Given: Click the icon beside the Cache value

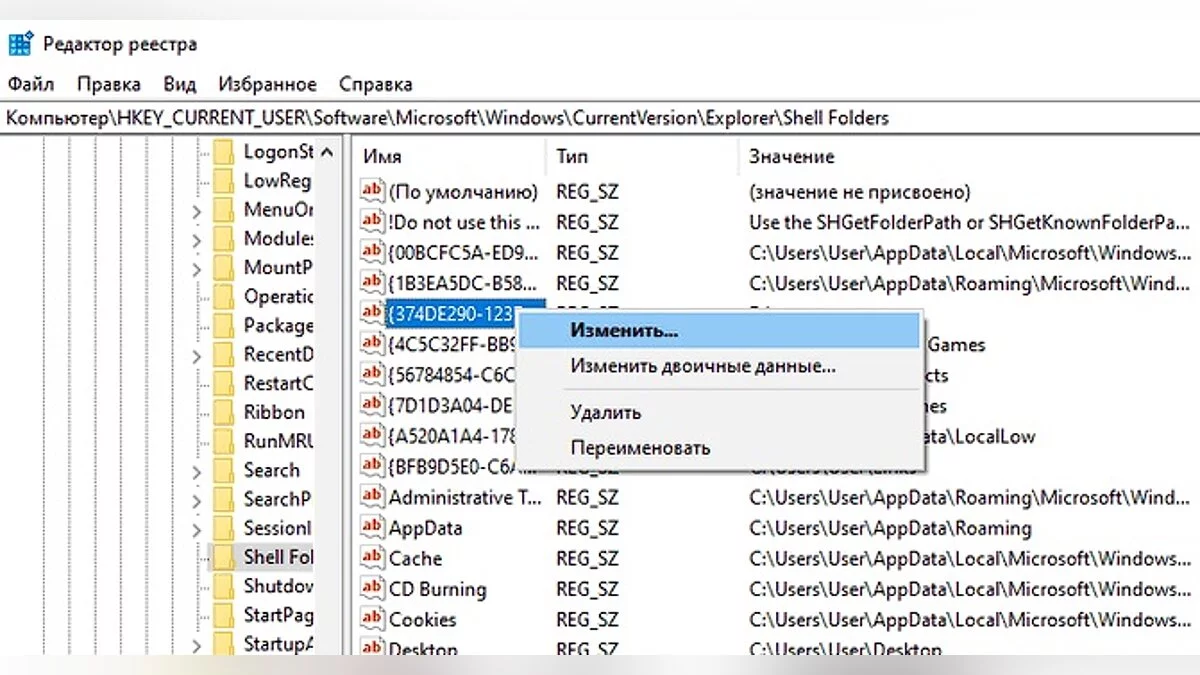Looking at the screenshot, I should click(373, 558).
